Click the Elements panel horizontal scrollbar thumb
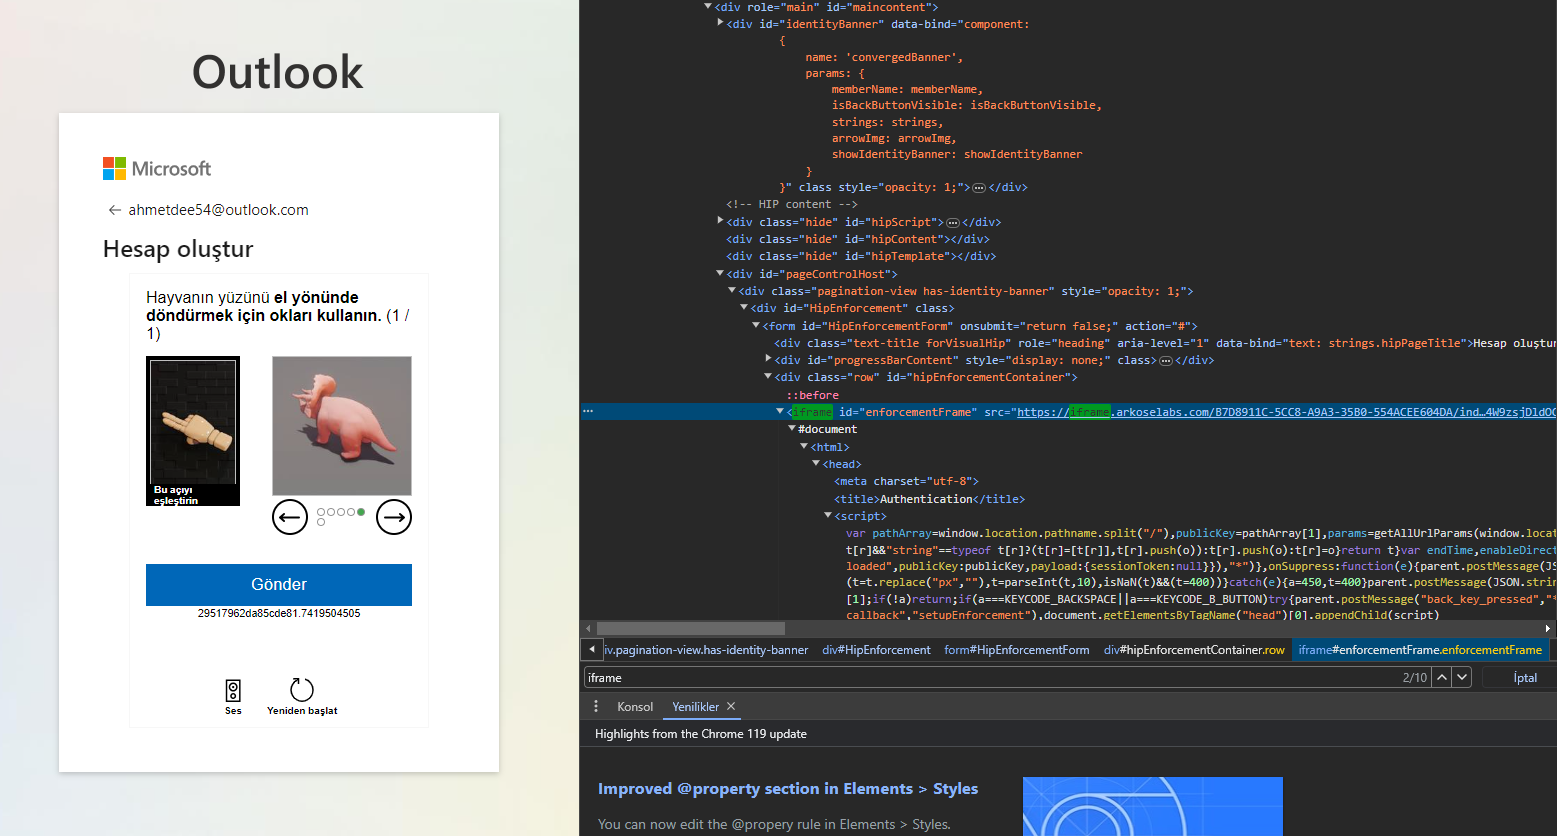The image size is (1557, 836). tap(690, 629)
